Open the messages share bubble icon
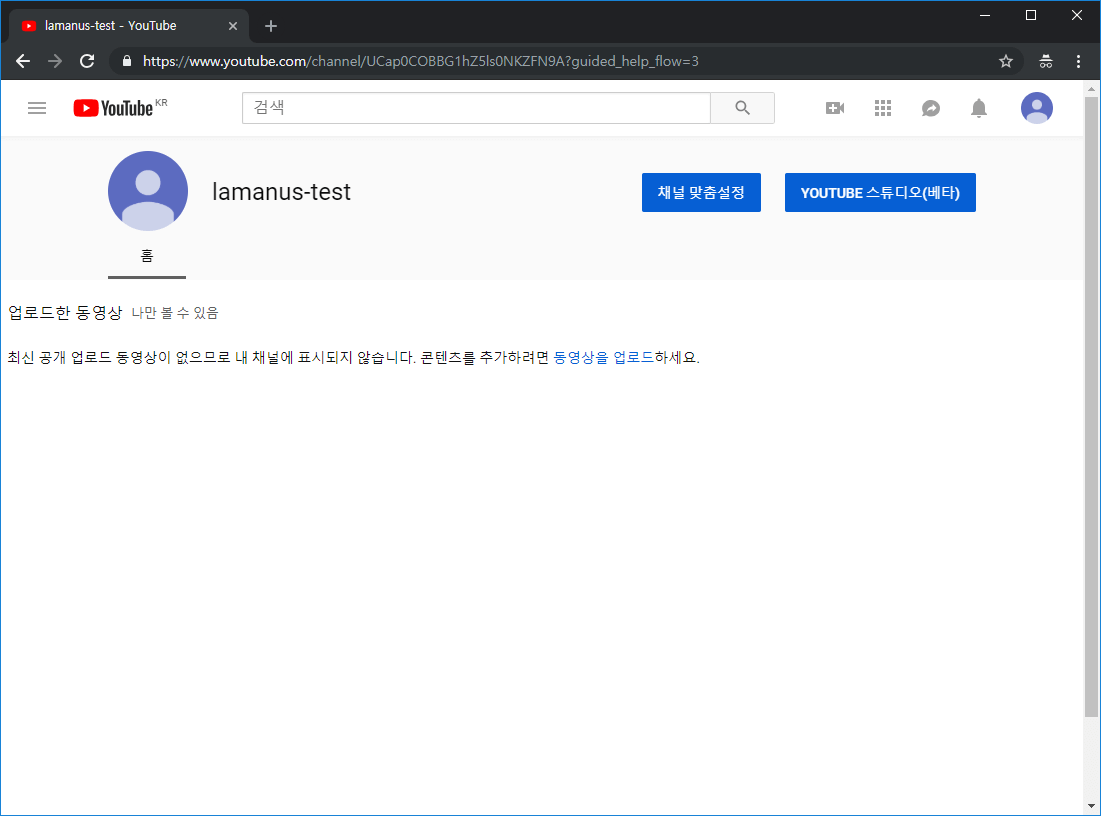Screen dimensions: 1101x816 [931, 108]
